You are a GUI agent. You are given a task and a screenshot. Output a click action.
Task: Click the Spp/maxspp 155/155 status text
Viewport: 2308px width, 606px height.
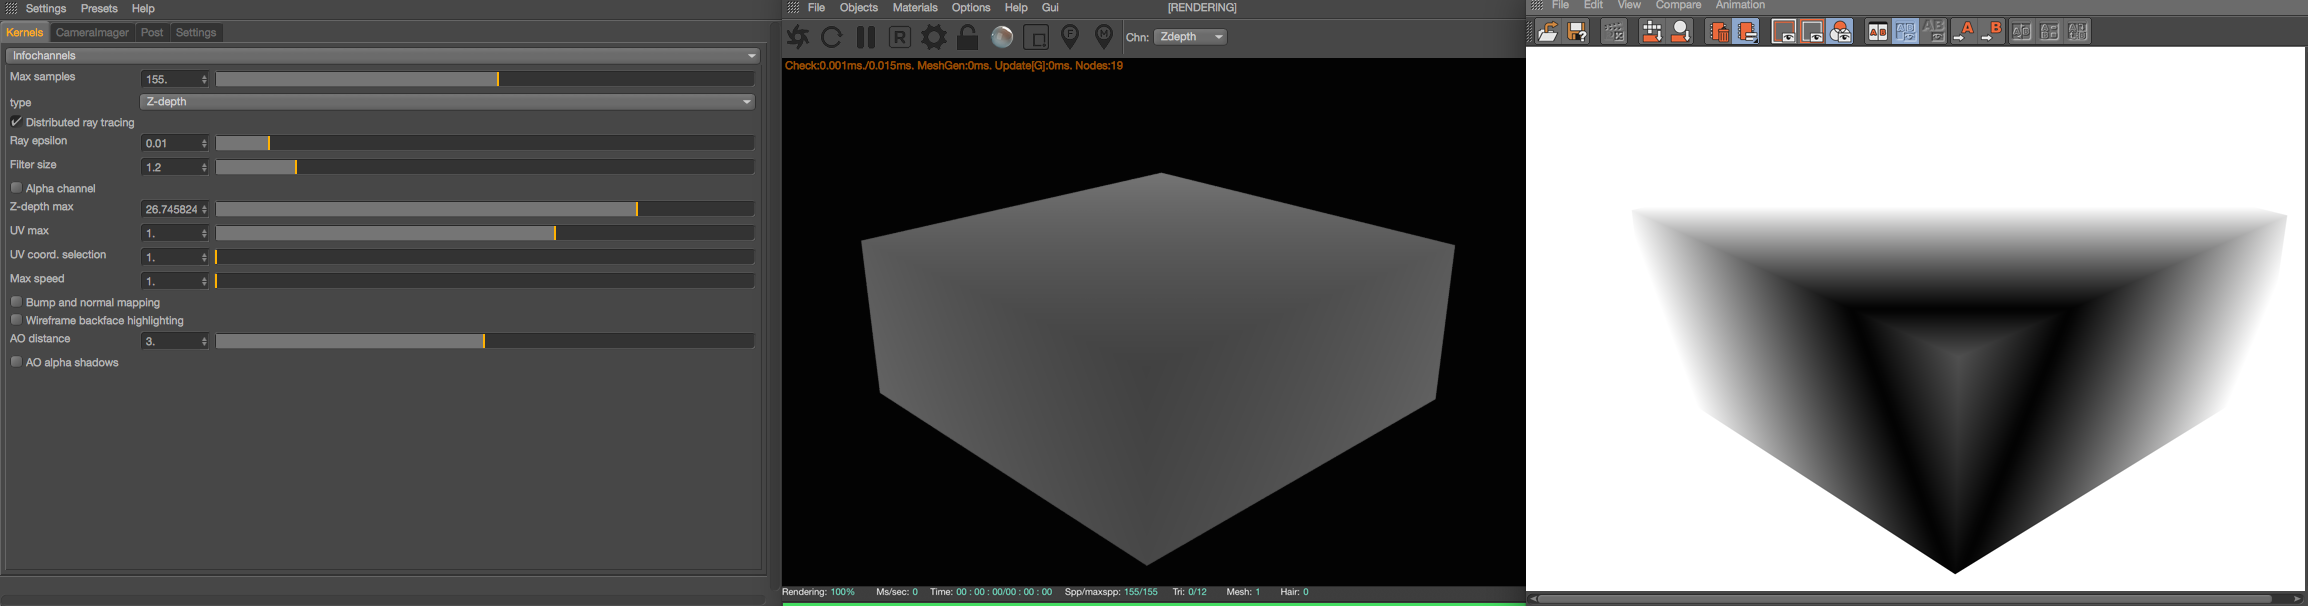coord(1111,592)
